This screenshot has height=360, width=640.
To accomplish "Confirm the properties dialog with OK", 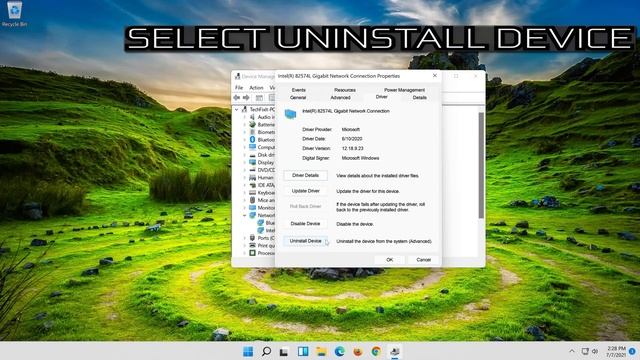I will tap(389, 260).
